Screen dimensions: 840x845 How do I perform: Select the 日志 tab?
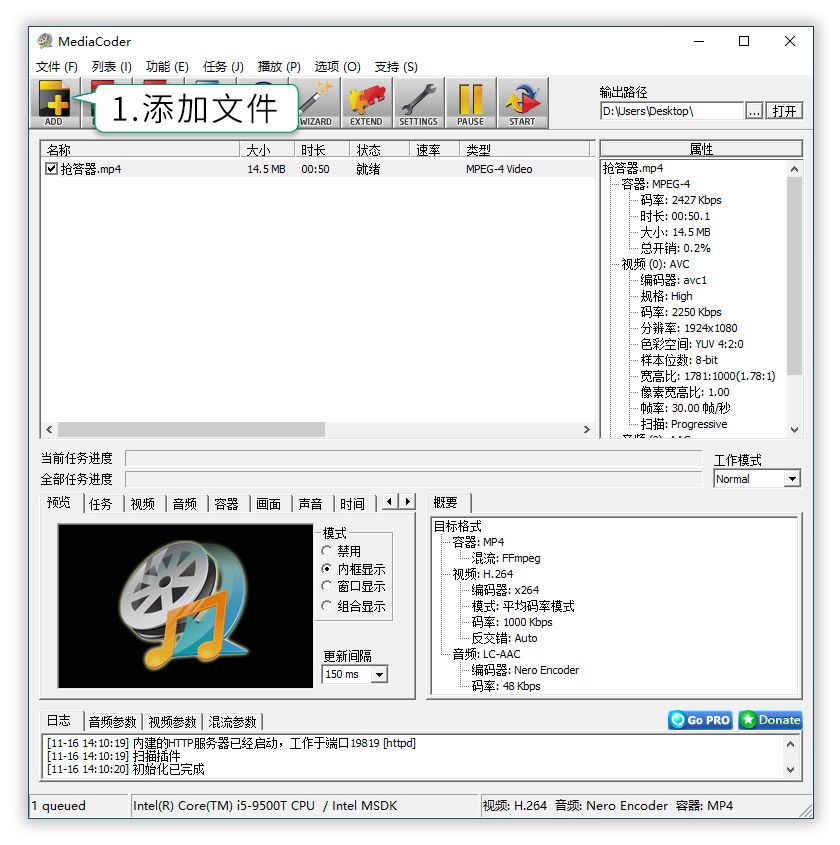59,721
